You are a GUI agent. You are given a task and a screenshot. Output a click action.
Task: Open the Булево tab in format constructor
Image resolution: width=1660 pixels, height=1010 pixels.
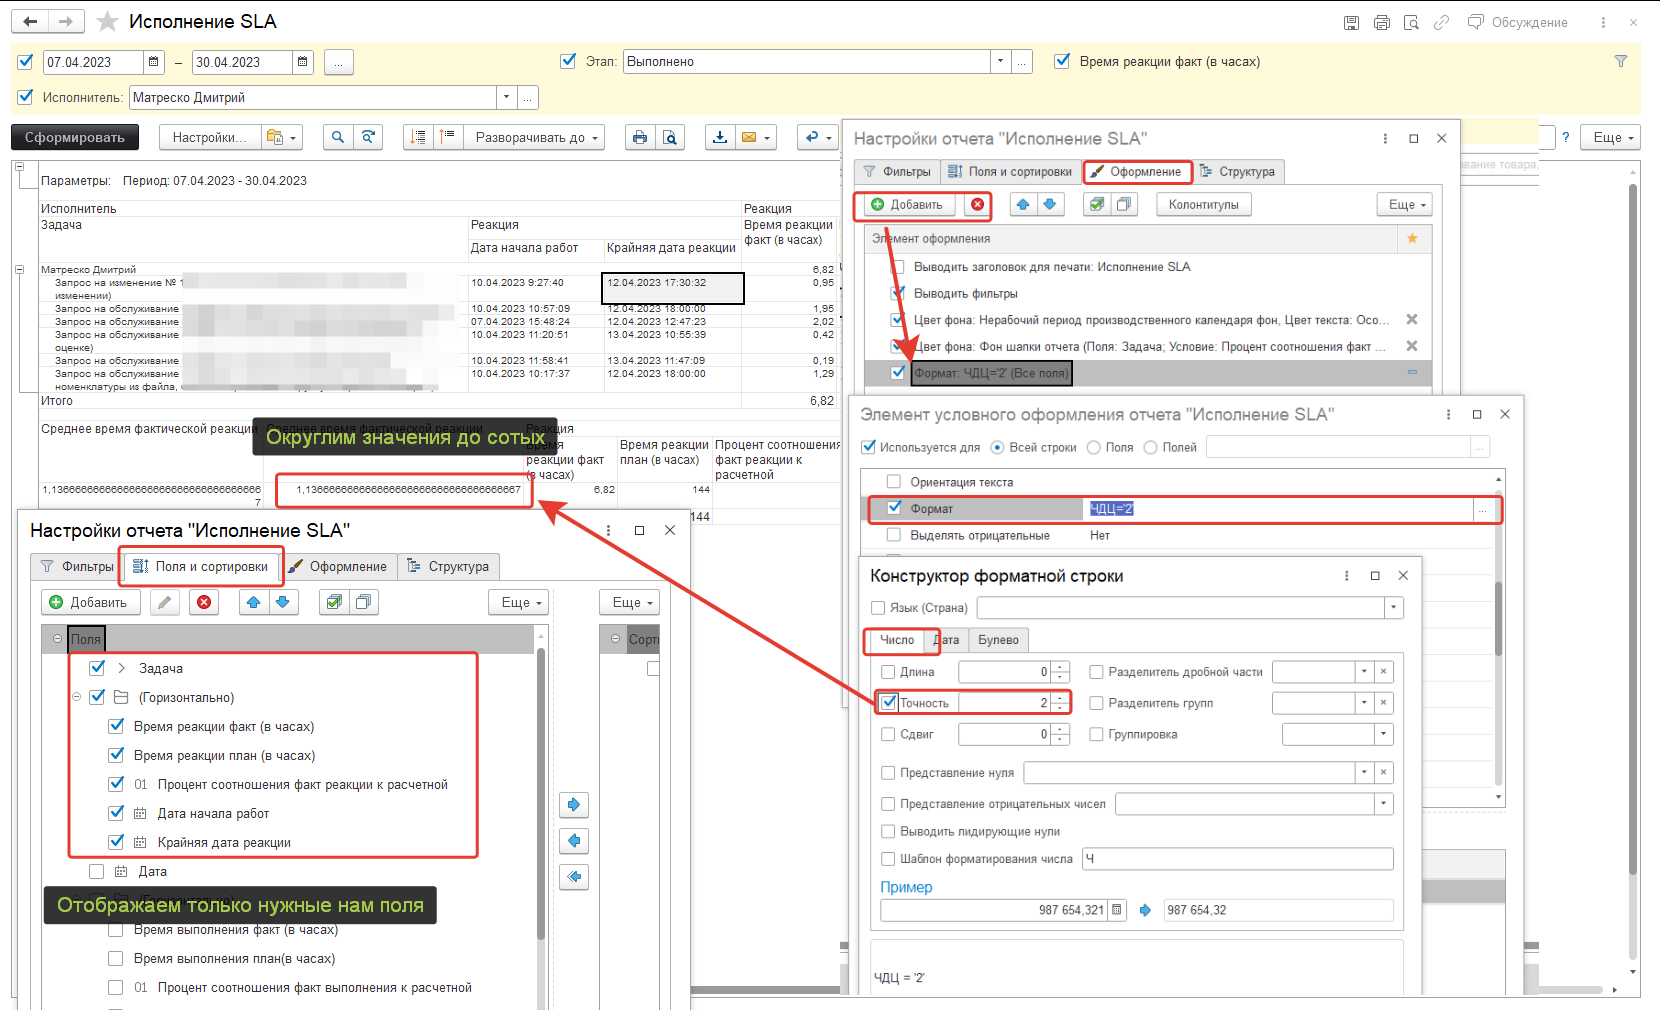click(x=998, y=640)
